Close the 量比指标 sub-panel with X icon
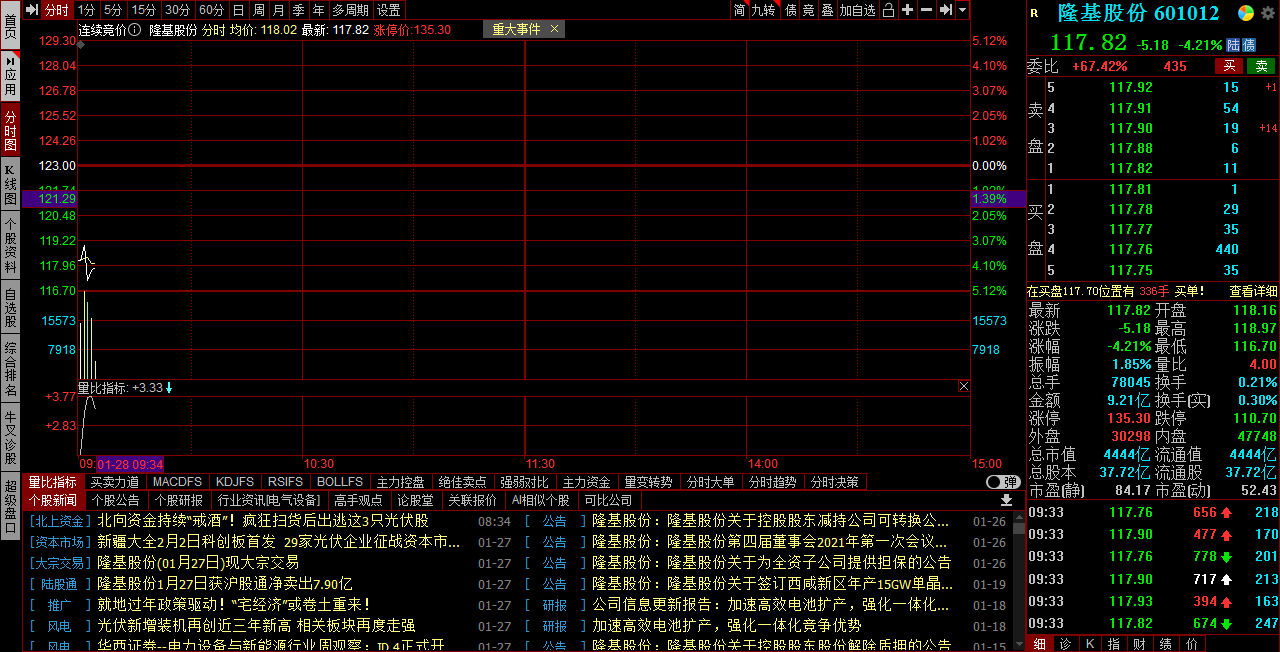This screenshot has width=1280, height=652. click(x=963, y=386)
